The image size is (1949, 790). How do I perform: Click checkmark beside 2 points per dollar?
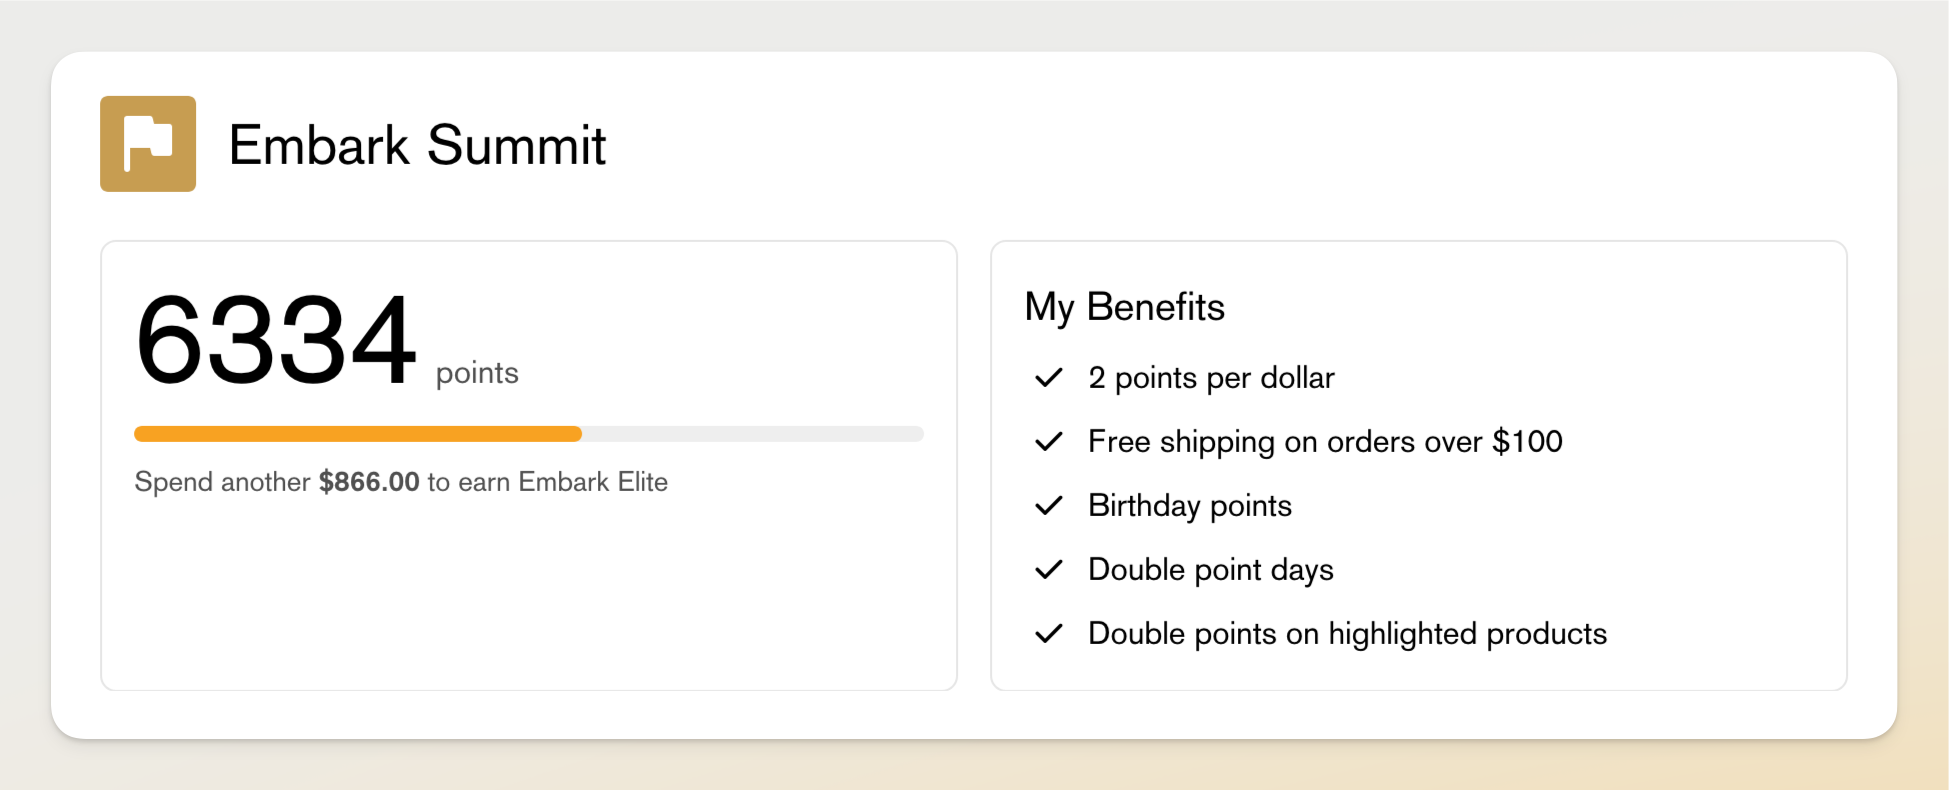[1048, 378]
